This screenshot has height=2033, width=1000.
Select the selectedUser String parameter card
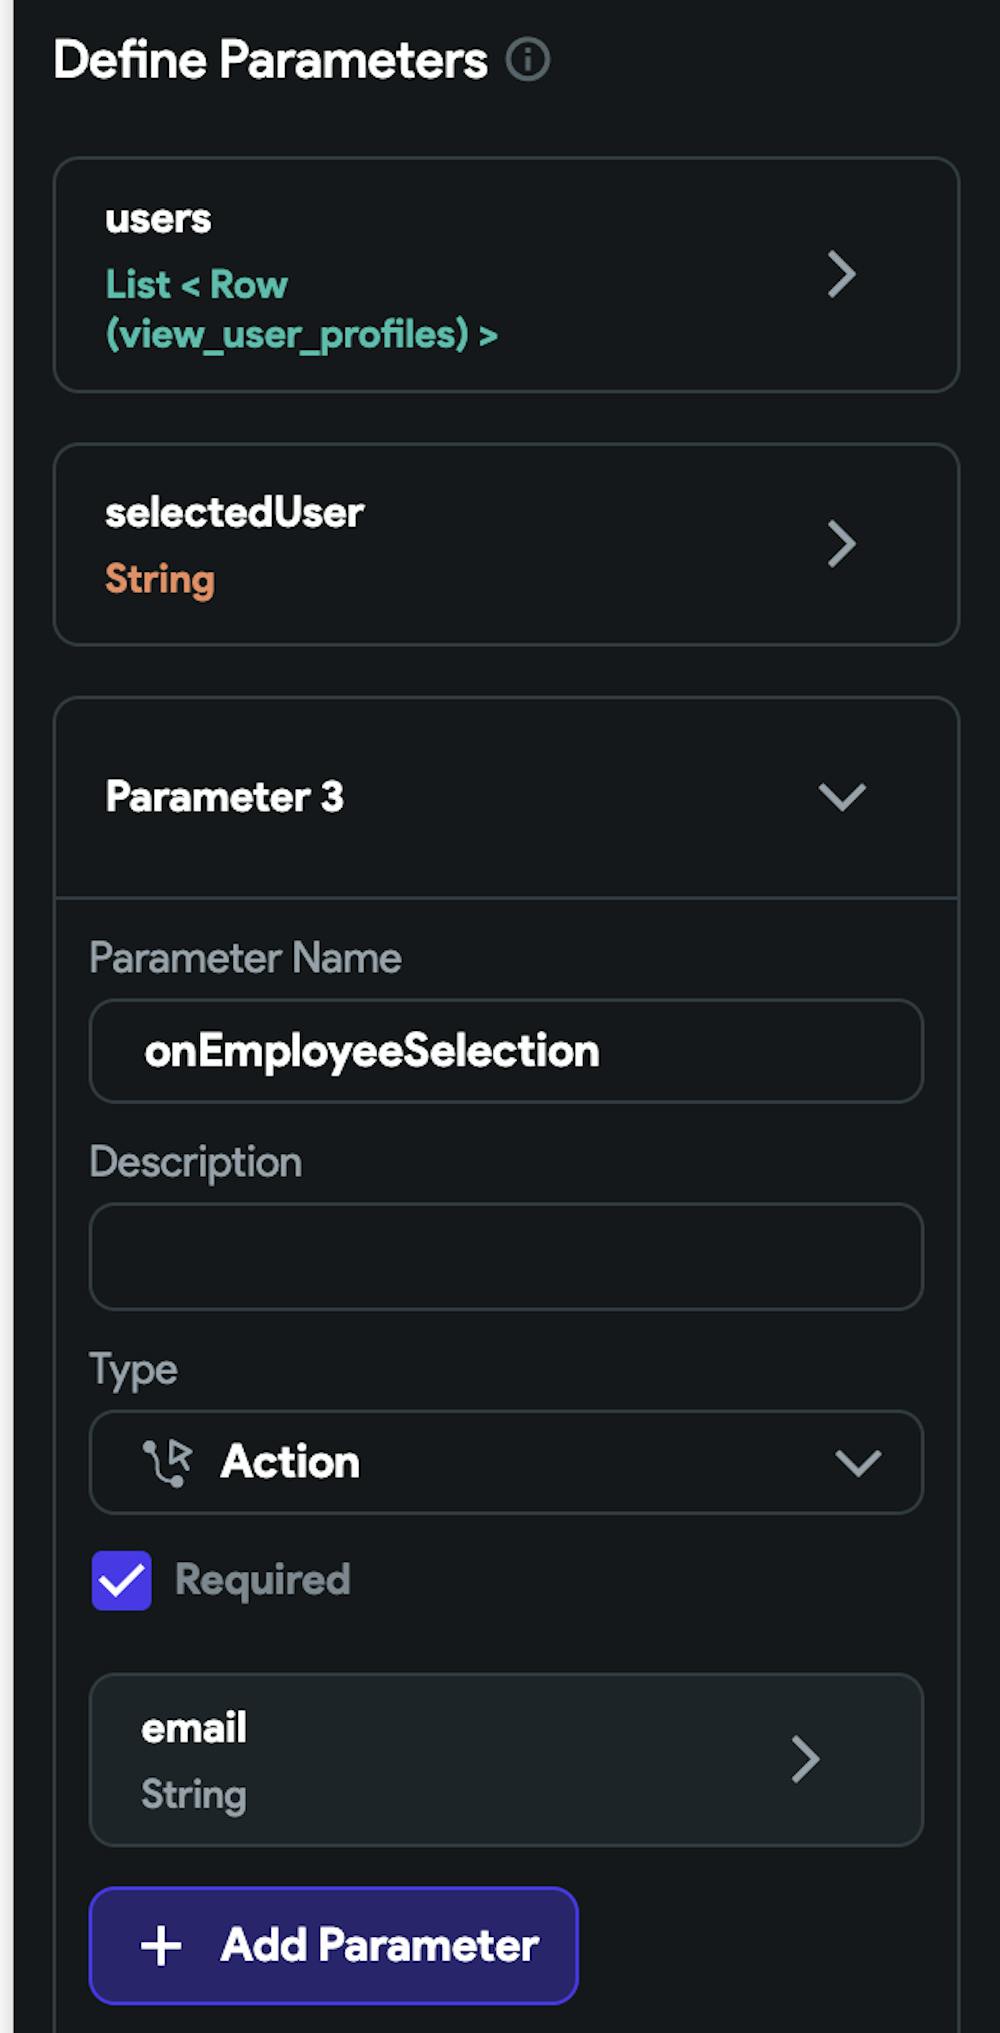pos(506,545)
